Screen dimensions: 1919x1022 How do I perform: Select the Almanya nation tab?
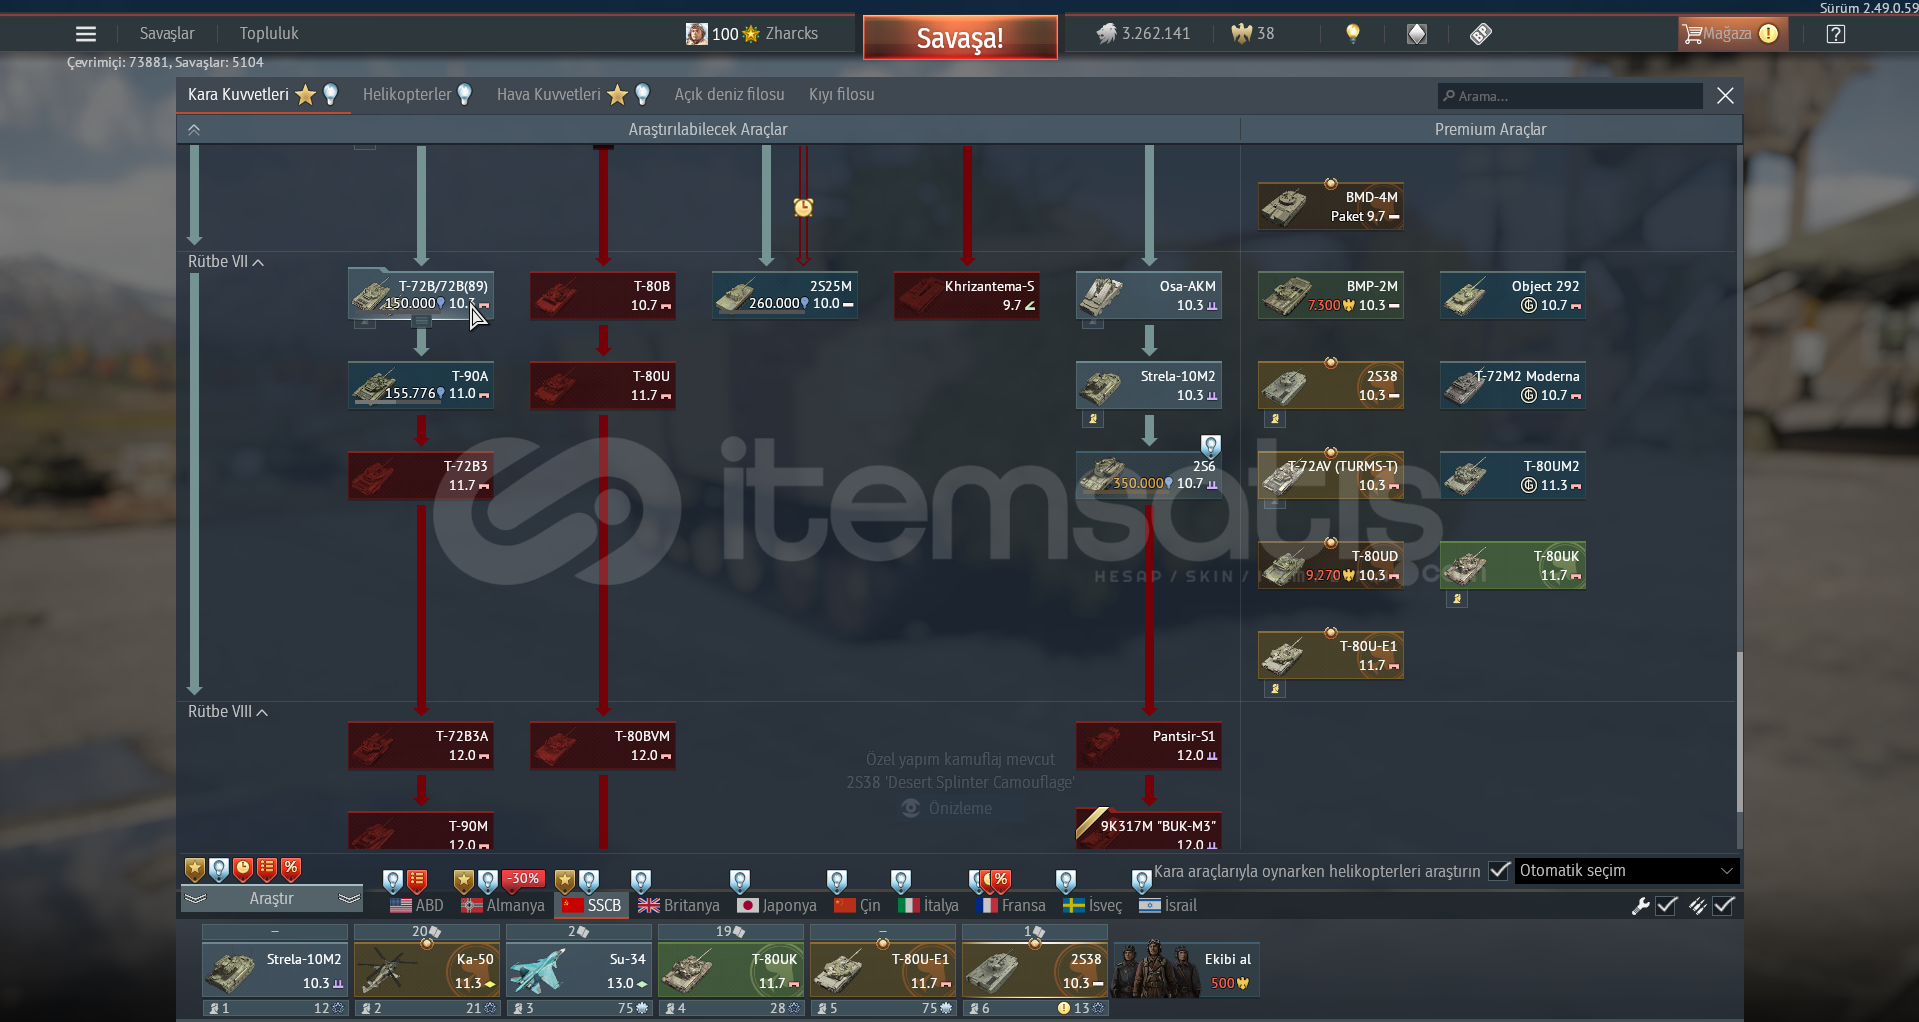click(x=503, y=906)
